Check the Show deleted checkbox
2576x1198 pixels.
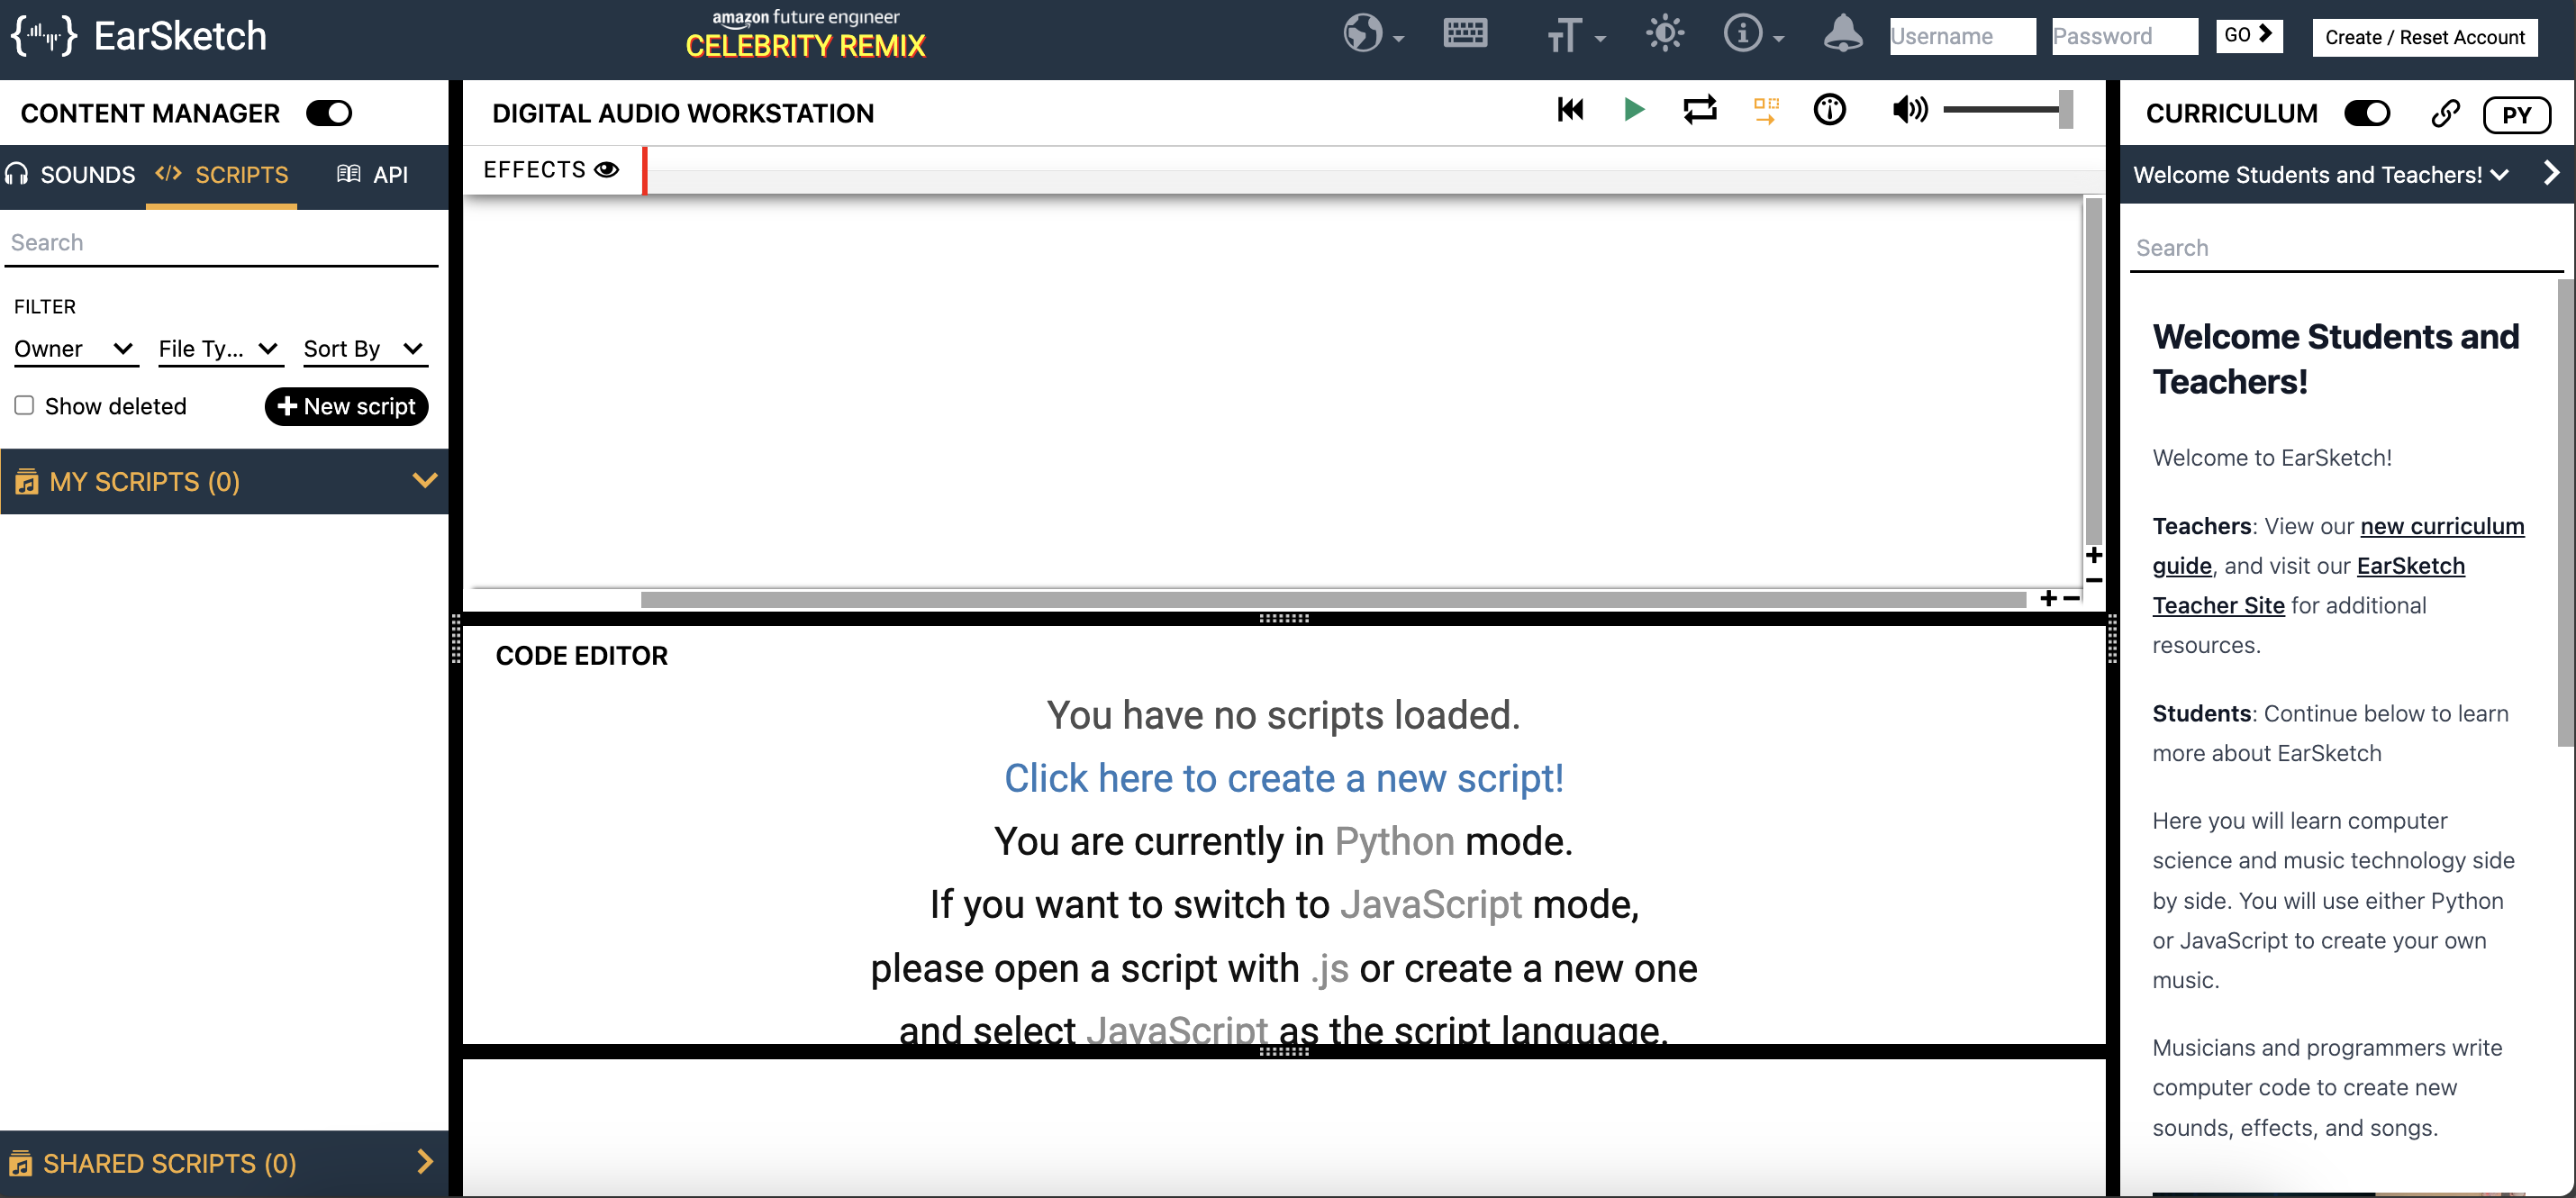[24, 405]
